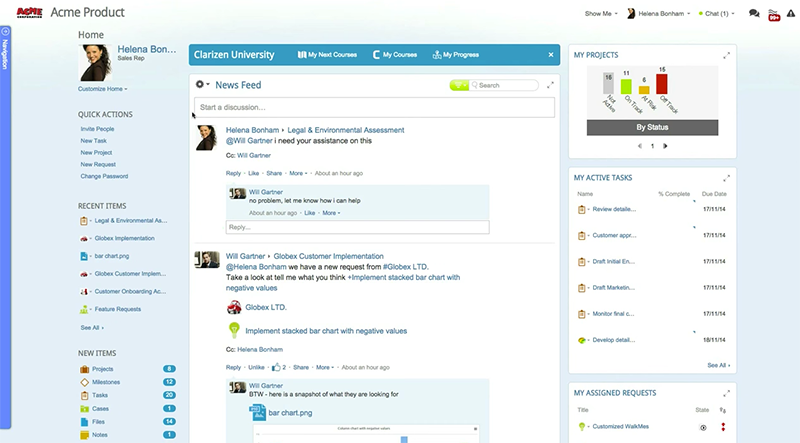The height and width of the screenshot is (443, 800).
Task: Close the Clarizen University bar
Action: click(x=551, y=55)
